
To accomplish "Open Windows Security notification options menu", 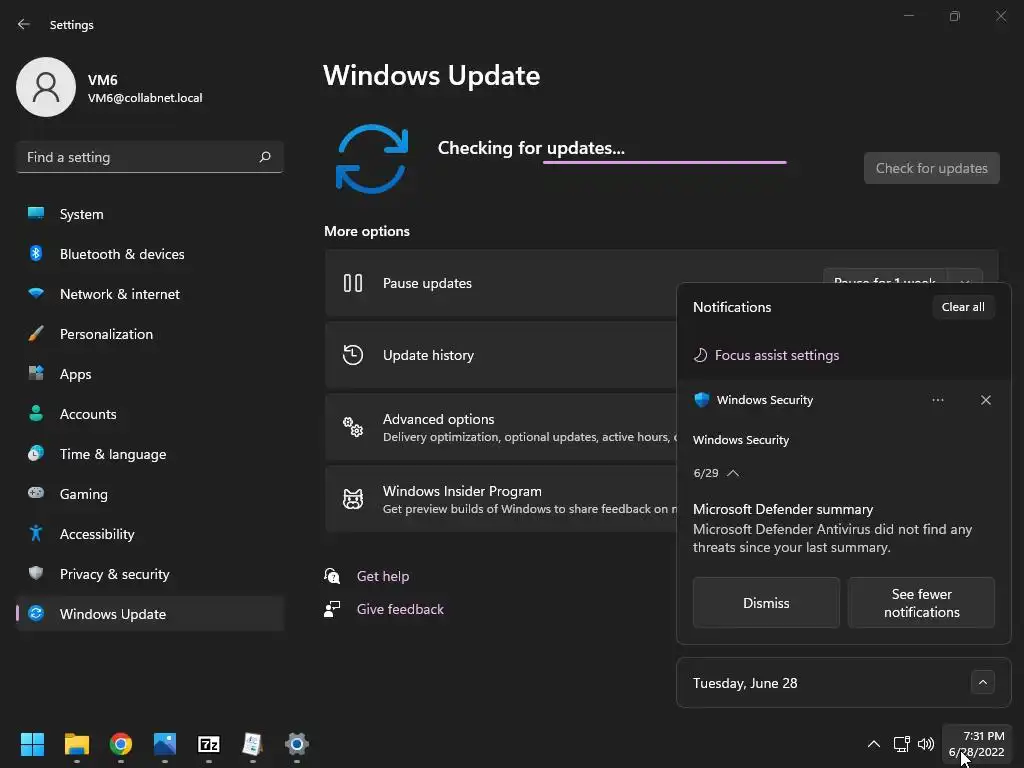I will (938, 400).
